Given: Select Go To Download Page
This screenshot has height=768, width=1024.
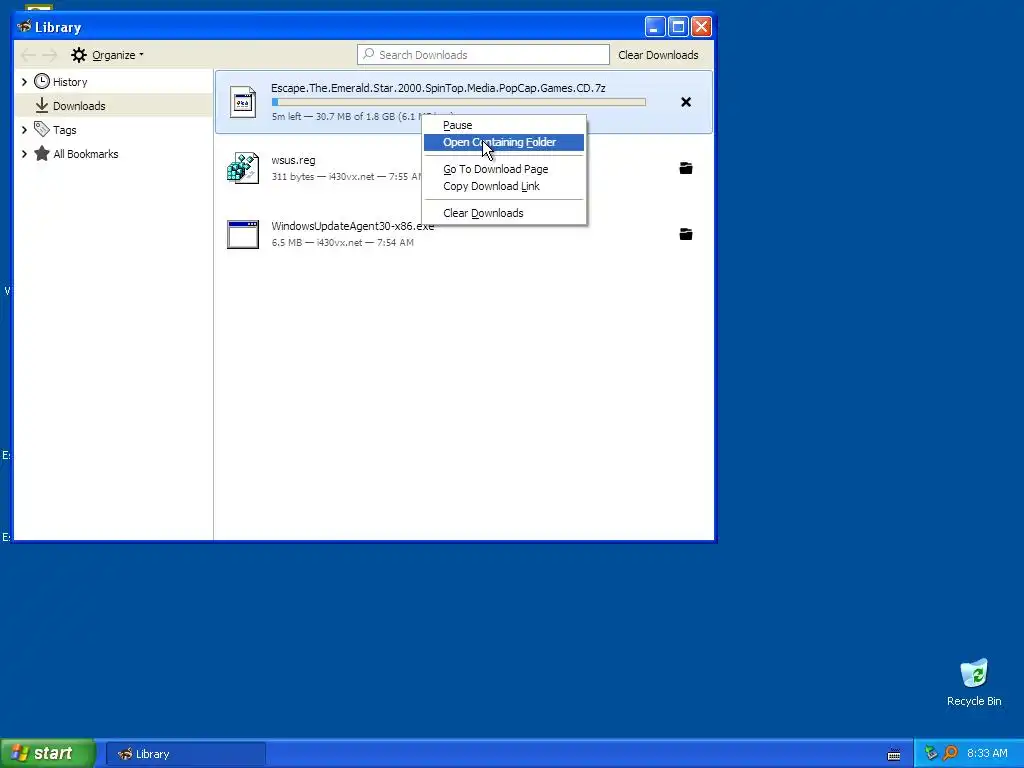Looking at the screenshot, I should [504, 169].
